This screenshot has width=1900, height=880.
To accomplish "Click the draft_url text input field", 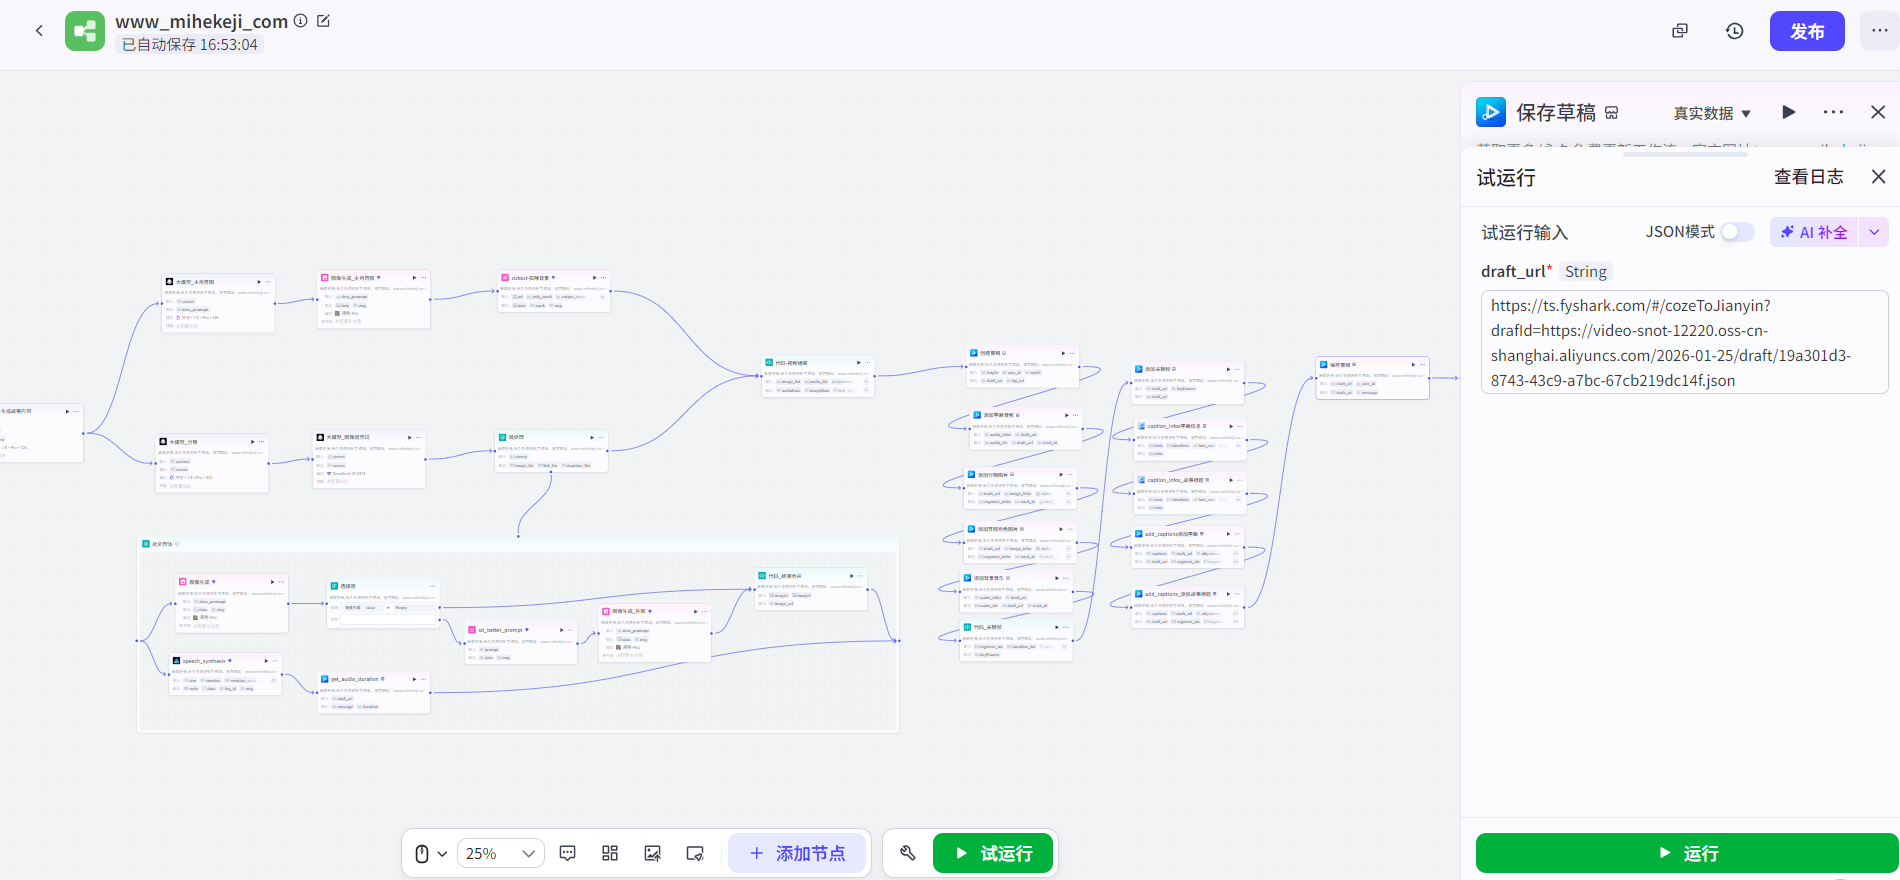I will [x=1684, y=342].
